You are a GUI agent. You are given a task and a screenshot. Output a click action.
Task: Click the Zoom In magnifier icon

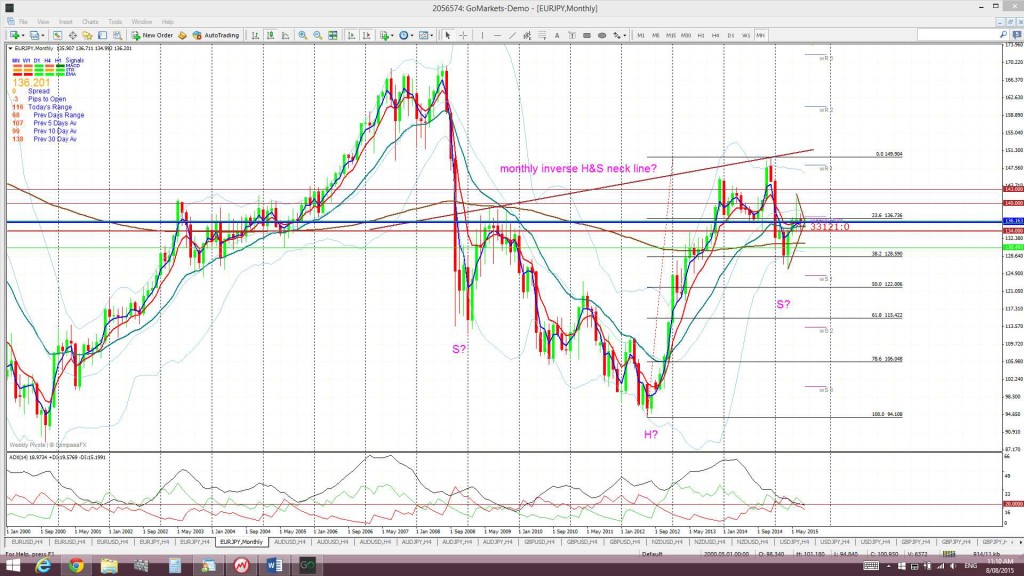pyautogui.click(x=302, y=35)
